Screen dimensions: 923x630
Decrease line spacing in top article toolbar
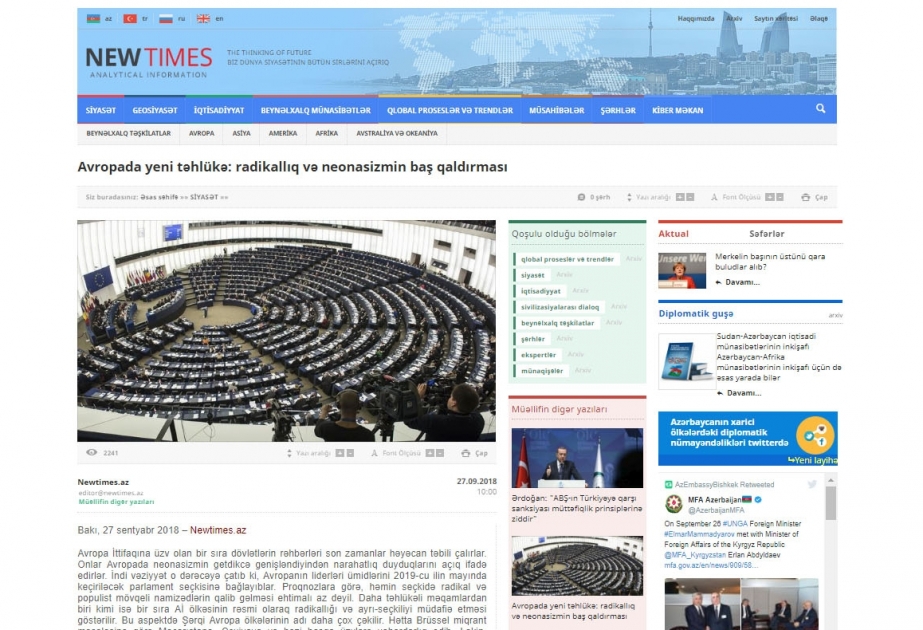pyautogui.click(x=690, y=197)
